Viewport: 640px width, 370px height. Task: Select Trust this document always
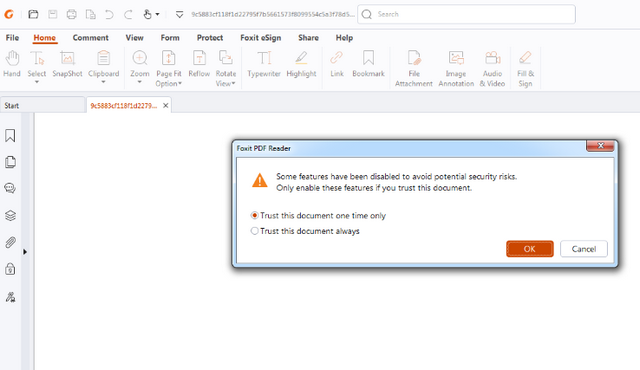click(x=305, y=231)
